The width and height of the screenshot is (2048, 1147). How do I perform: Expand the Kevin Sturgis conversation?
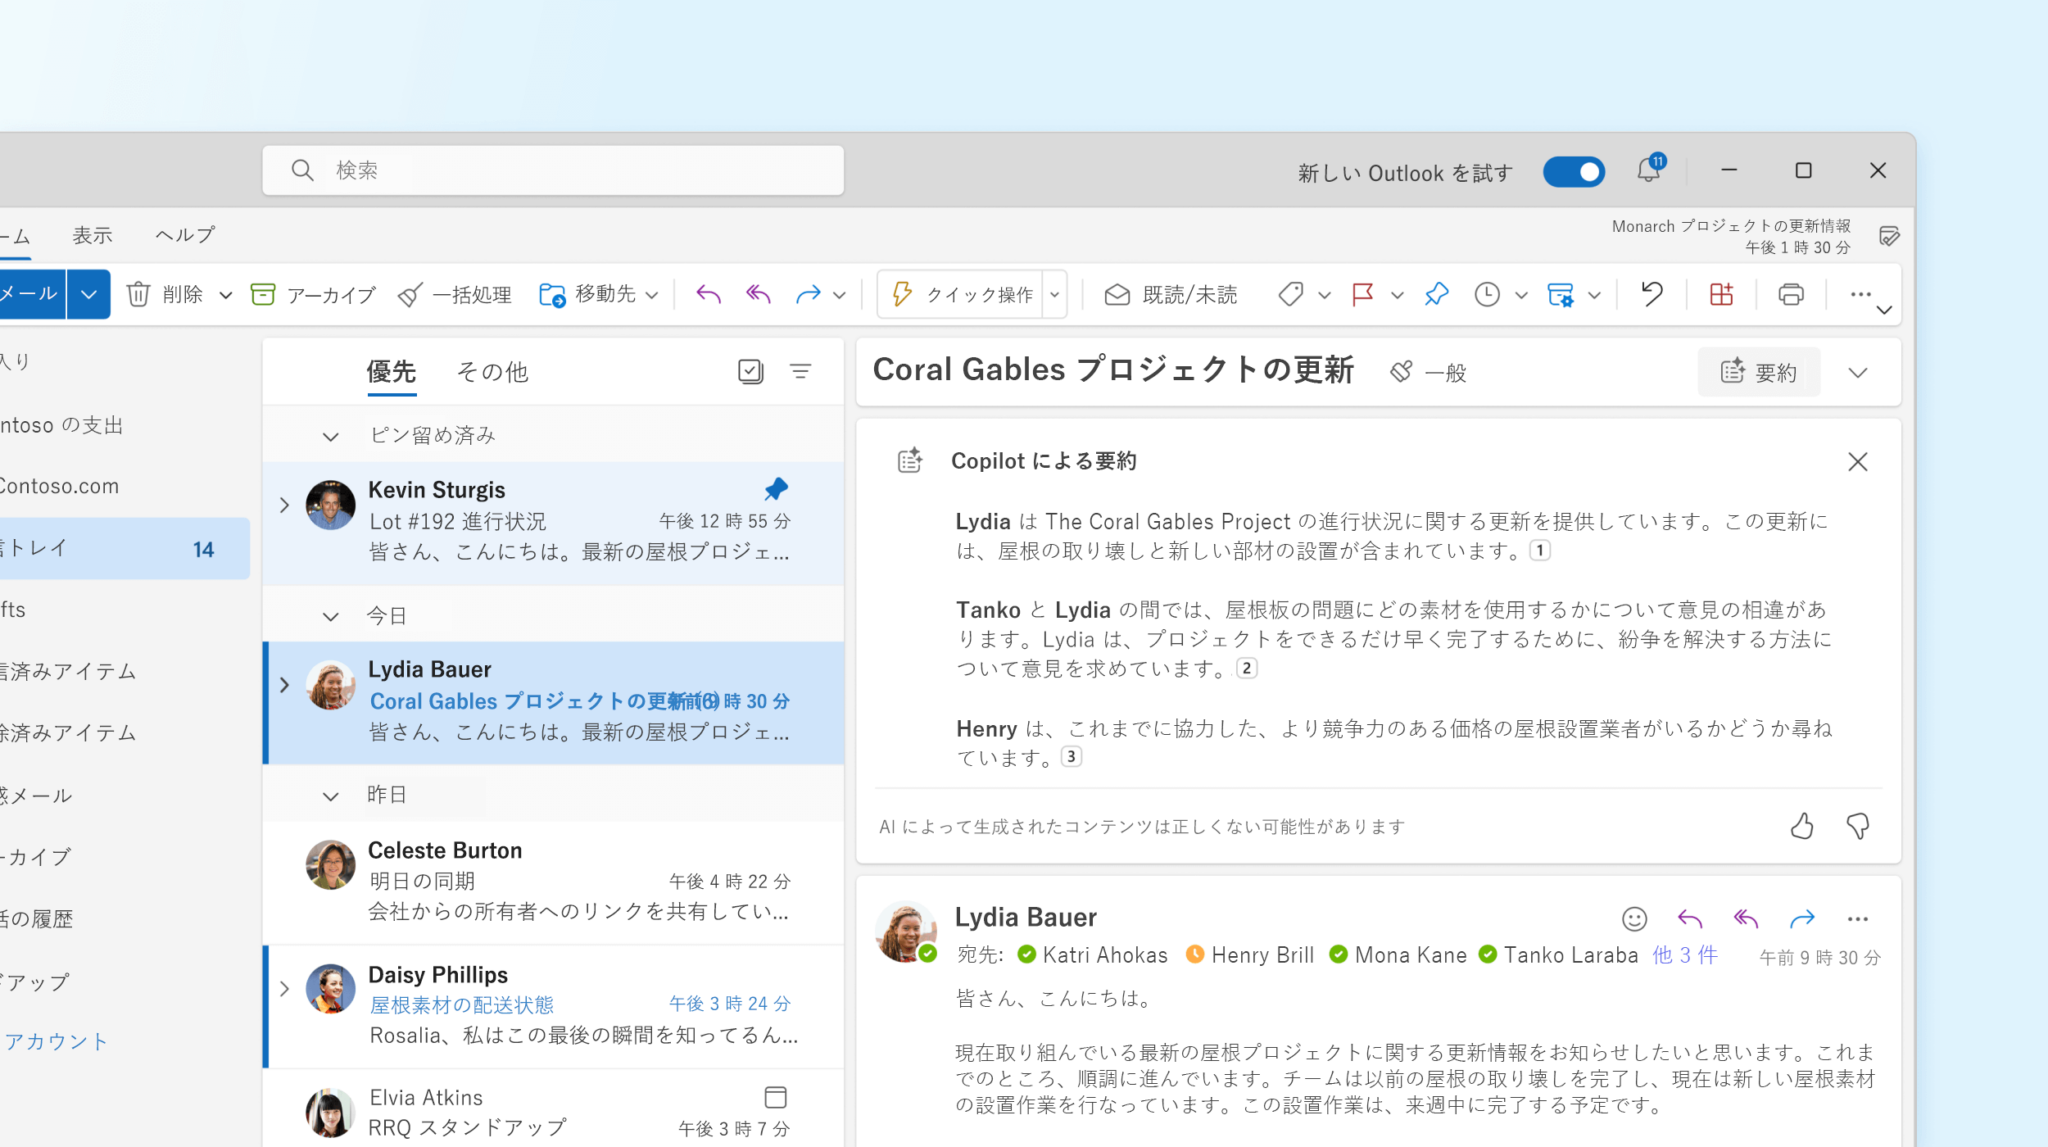click(284, 505)
